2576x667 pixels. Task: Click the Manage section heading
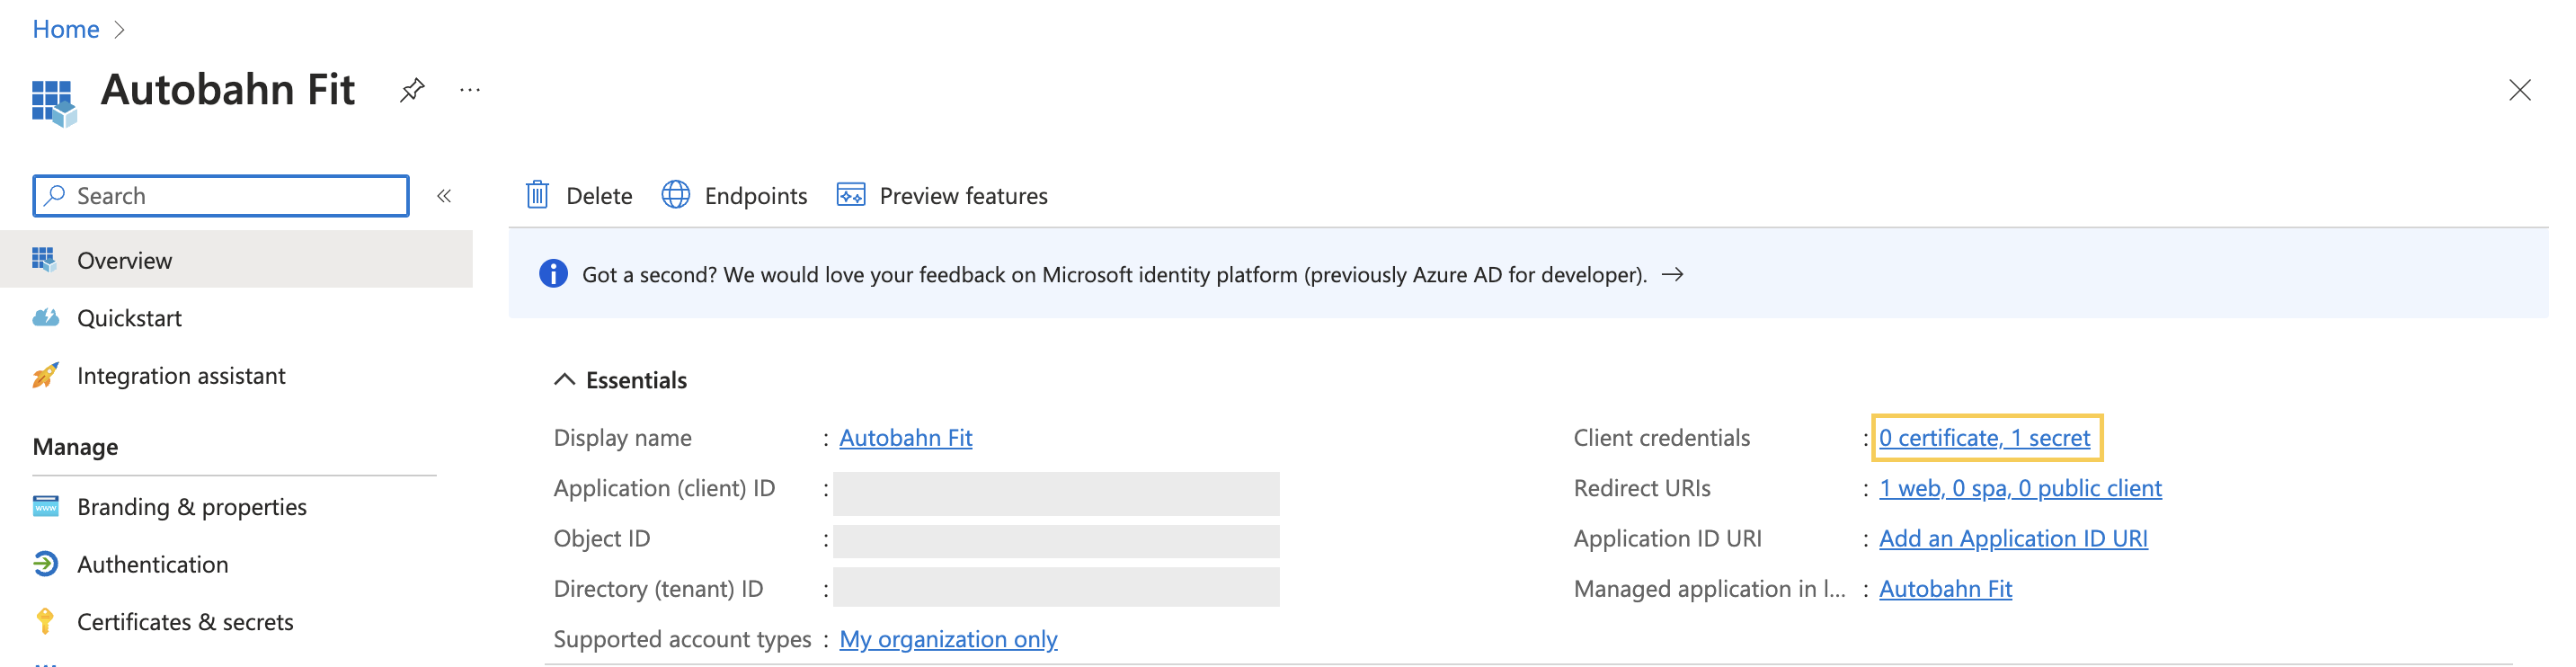pyautogui.click(x=75, y=447)
